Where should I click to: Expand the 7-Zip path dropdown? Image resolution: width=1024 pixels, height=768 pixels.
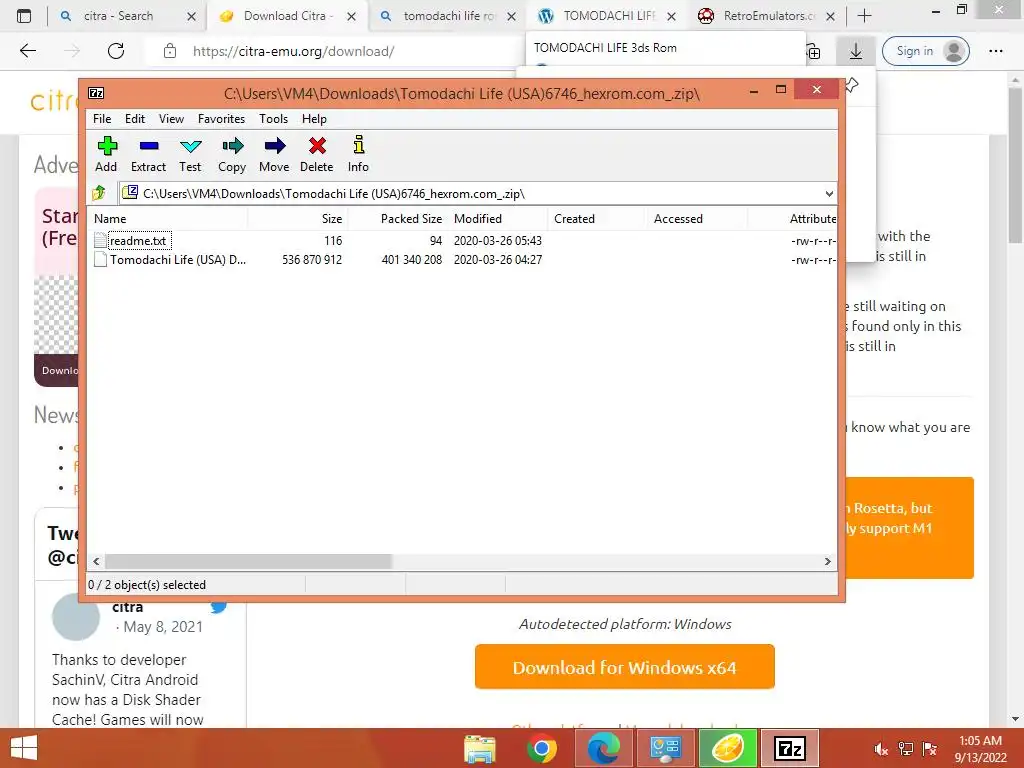[829, 194]
